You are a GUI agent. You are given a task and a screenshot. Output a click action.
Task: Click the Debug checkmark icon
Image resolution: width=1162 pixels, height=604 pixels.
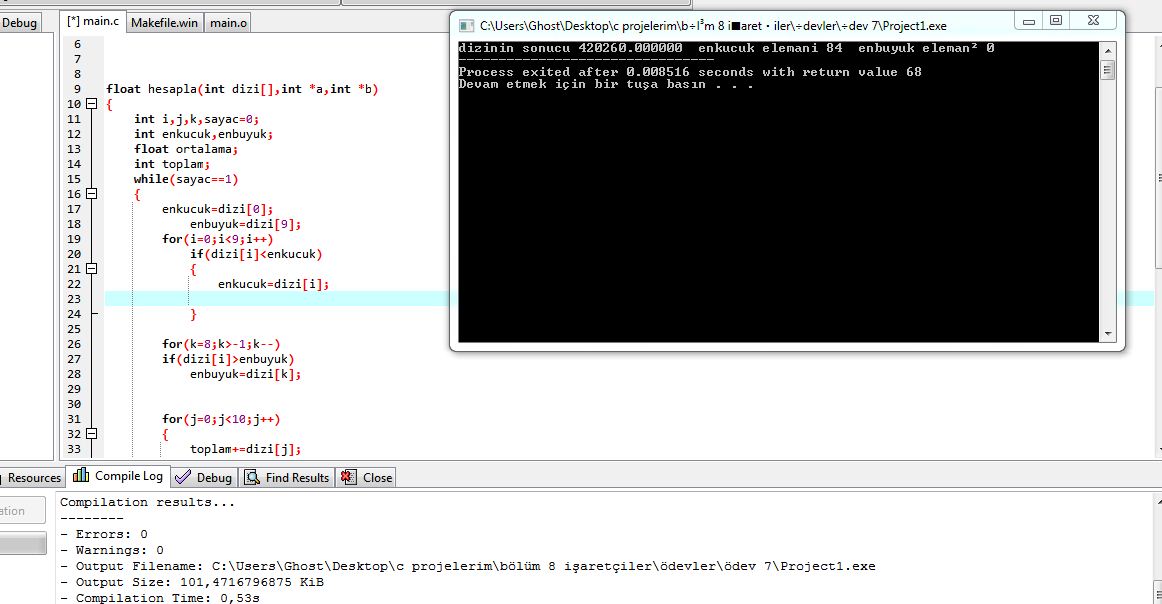pos(183,477)
